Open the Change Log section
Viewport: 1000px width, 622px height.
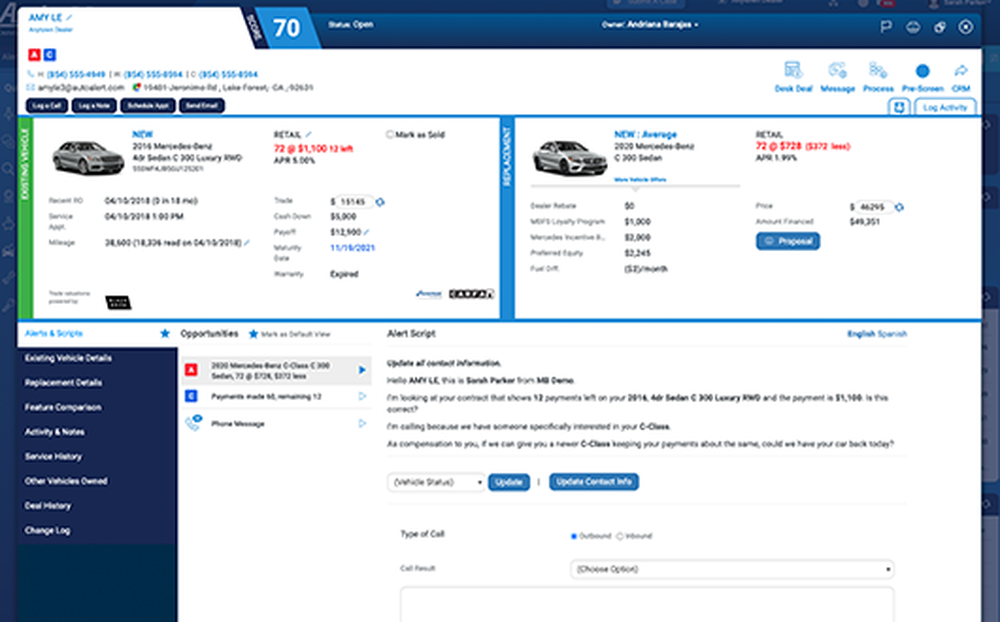[47, 530]
